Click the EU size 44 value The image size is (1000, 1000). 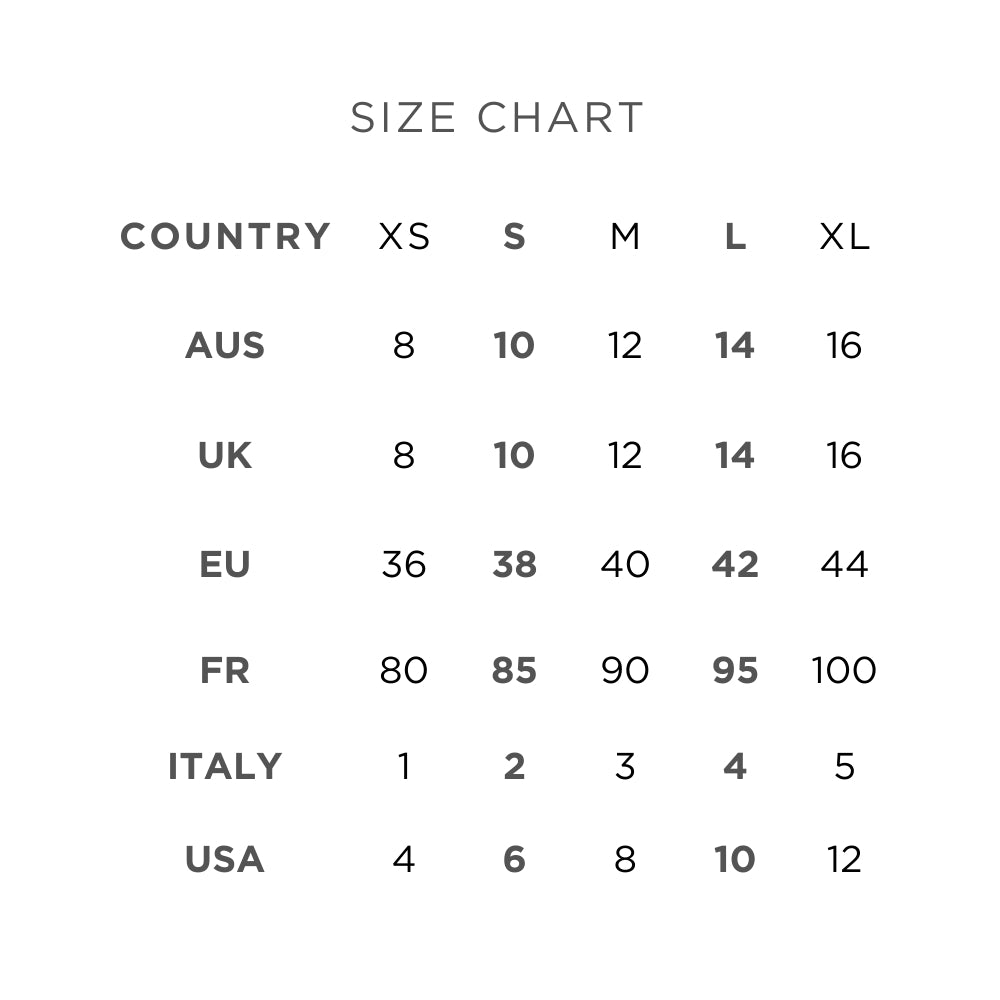tap(844, 565)
